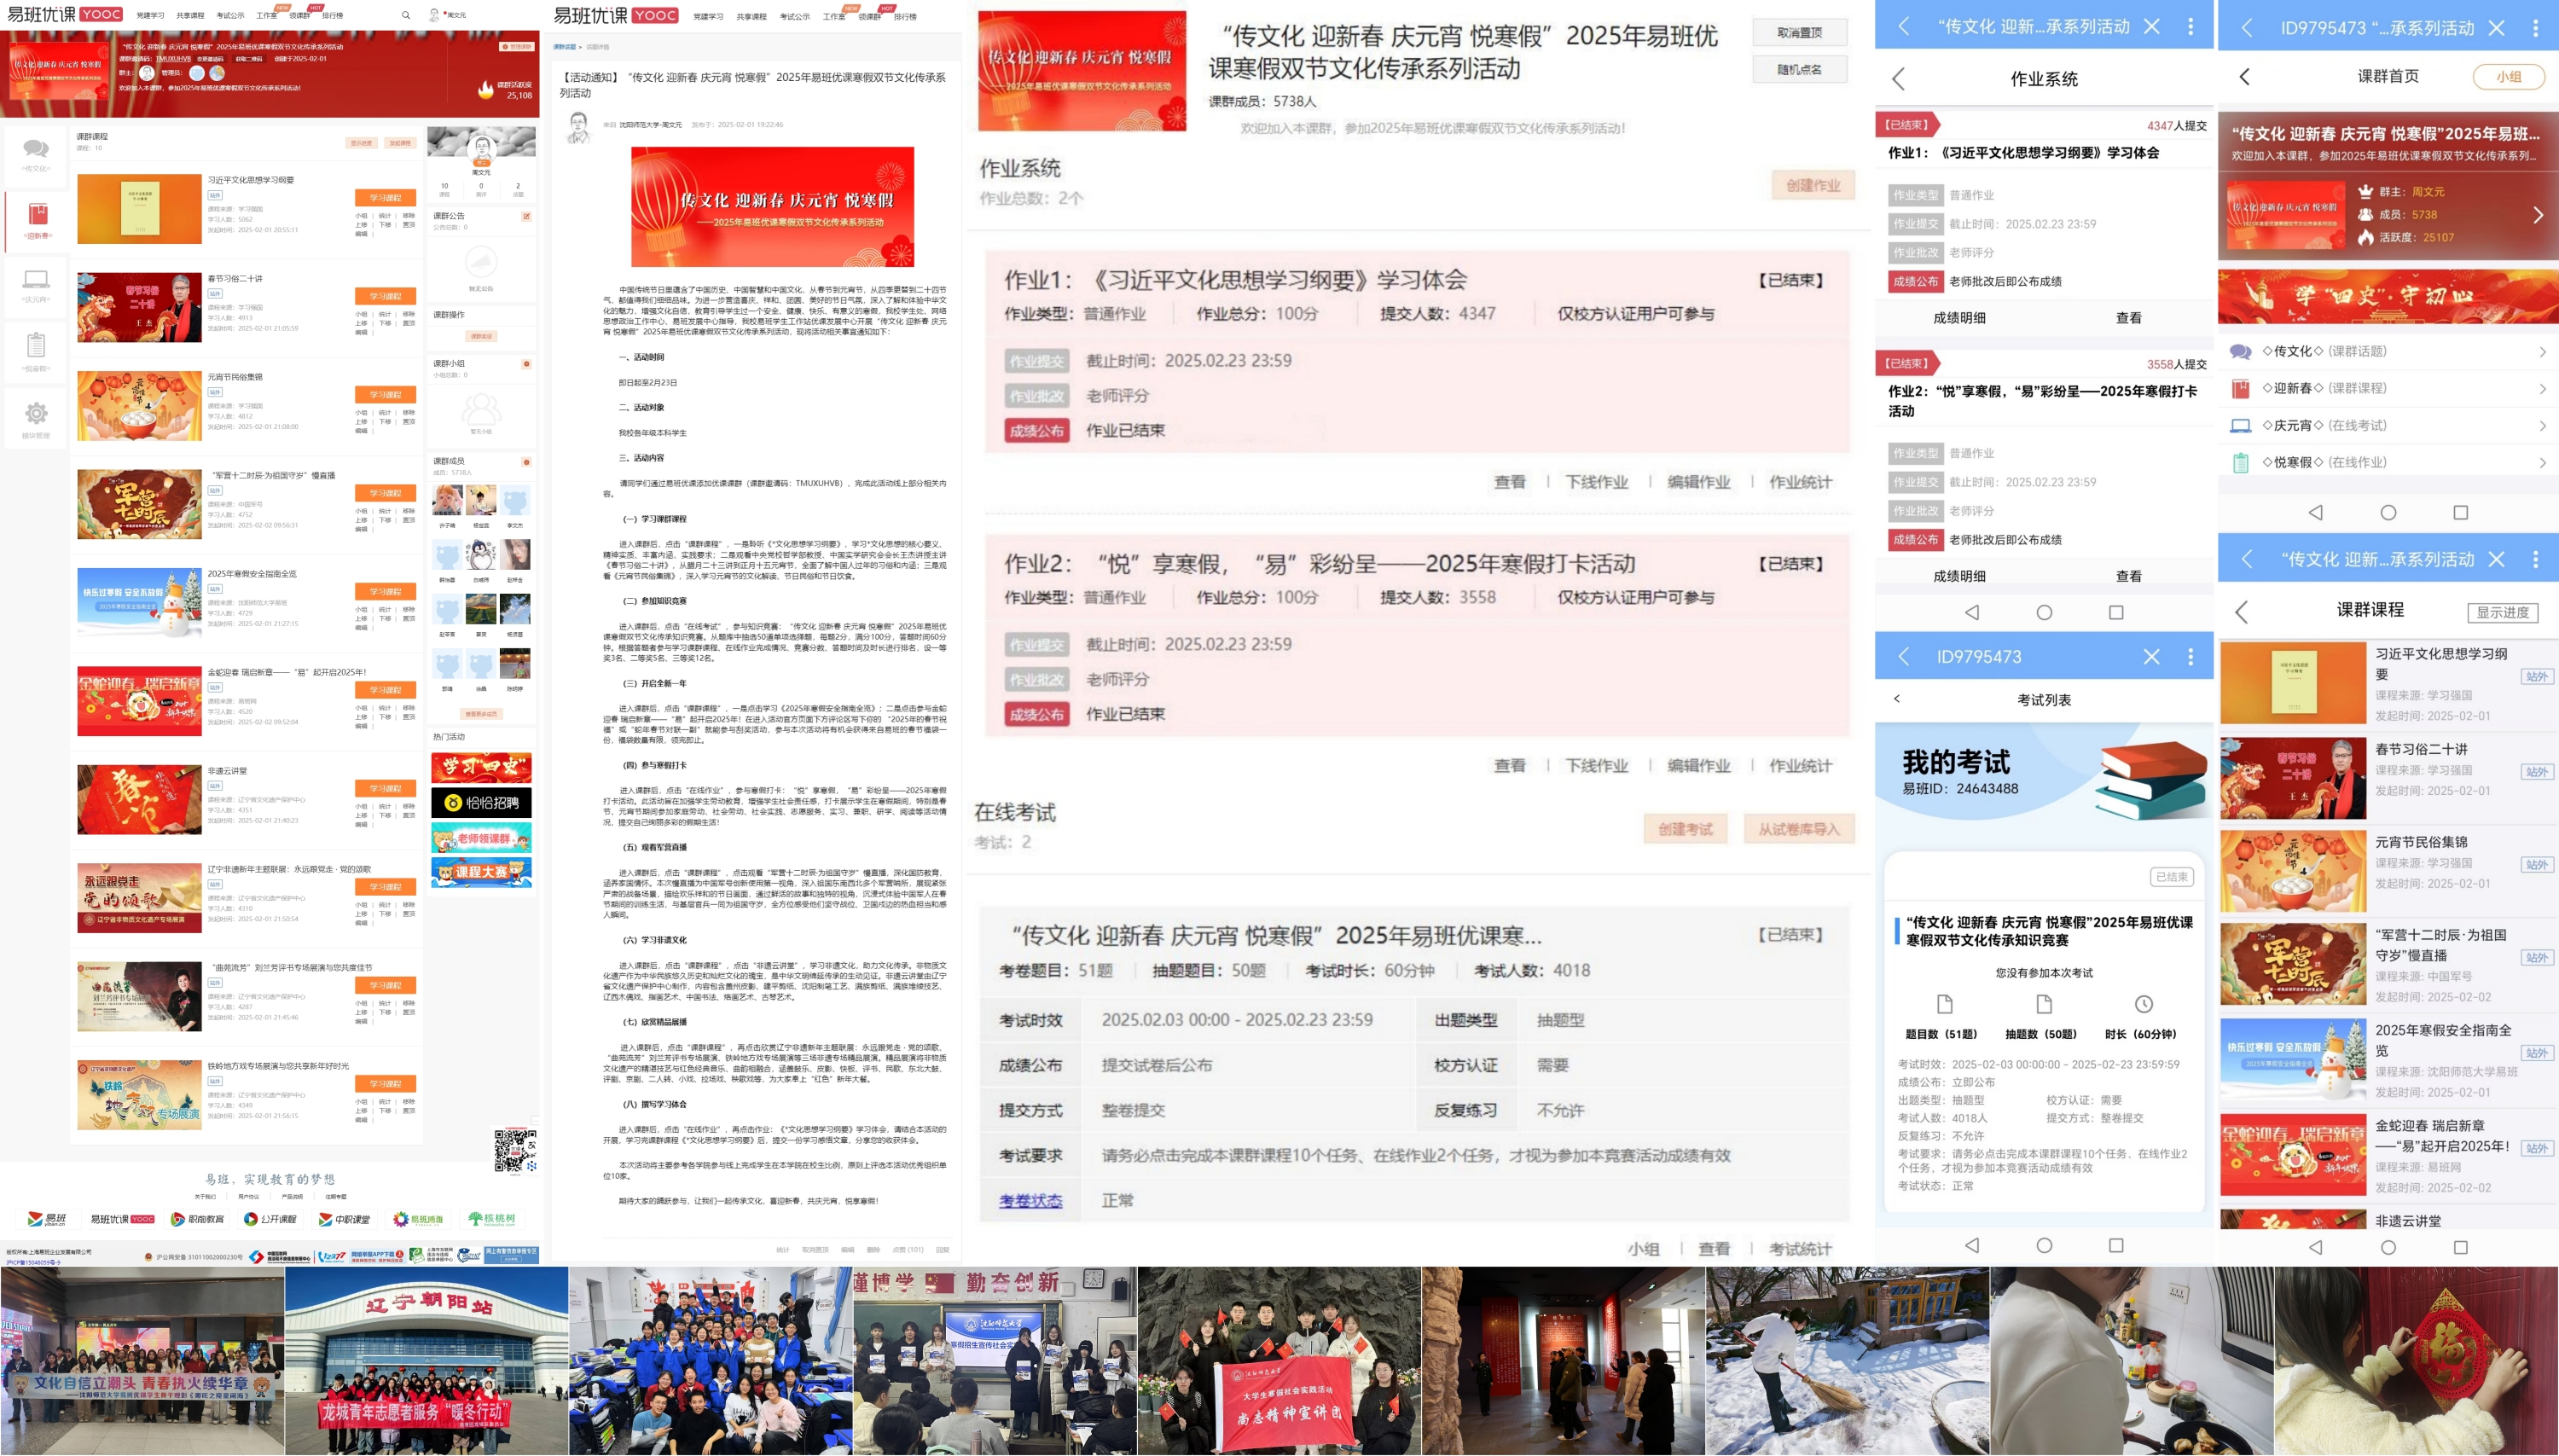Screen dimensions: 2559x1456
Task: Click the edit icon beside 课群公告
Action: point(526,216)
